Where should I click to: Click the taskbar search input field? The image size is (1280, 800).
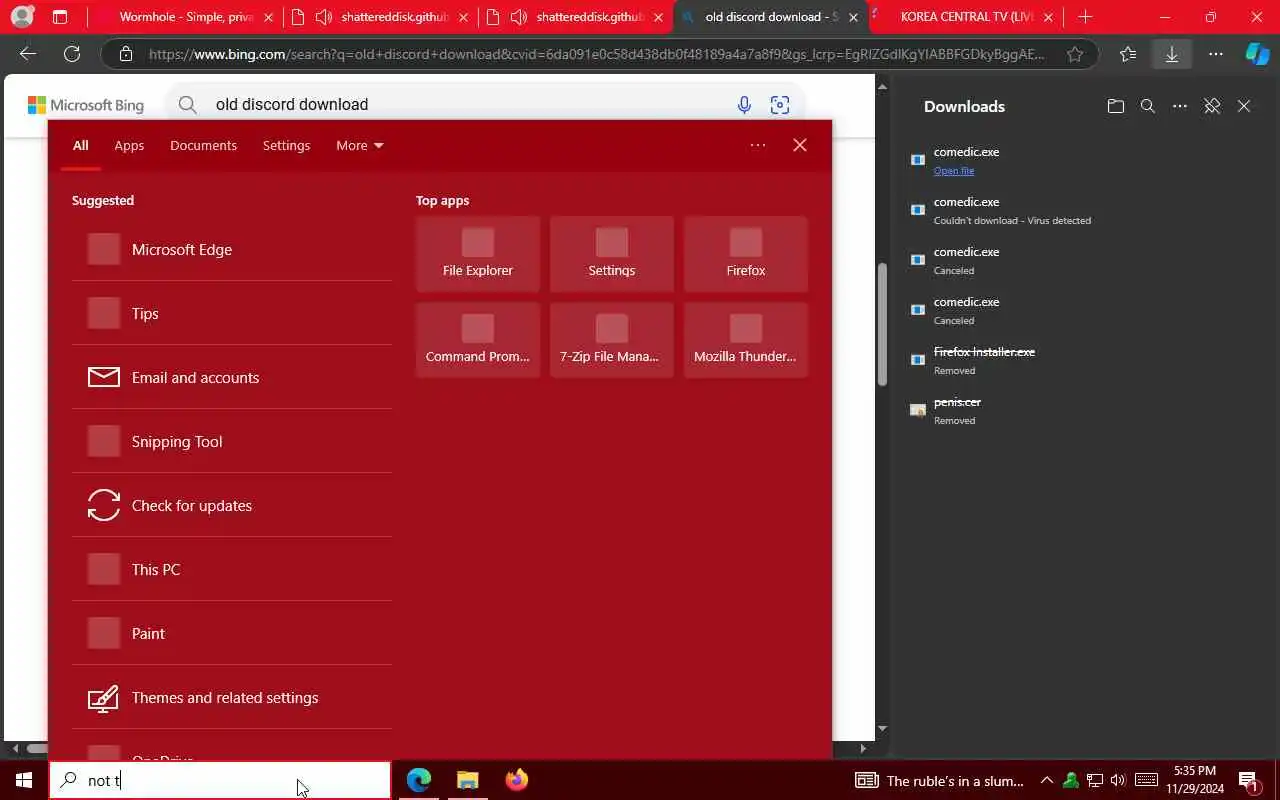tap(220, 780)
